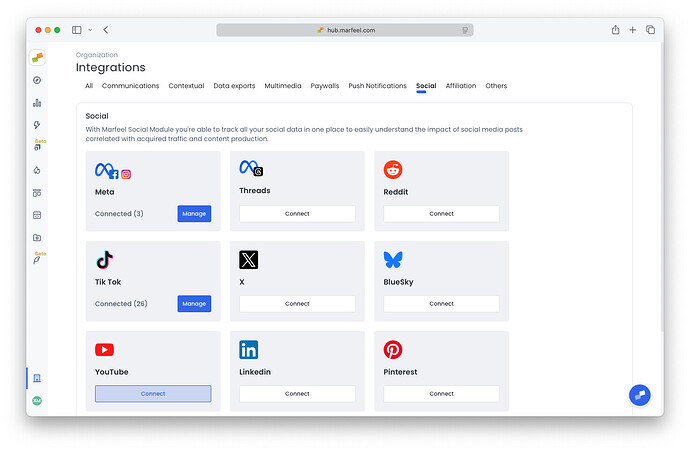Switch to the Multimedia tab
690x450 pixels.
283,86
